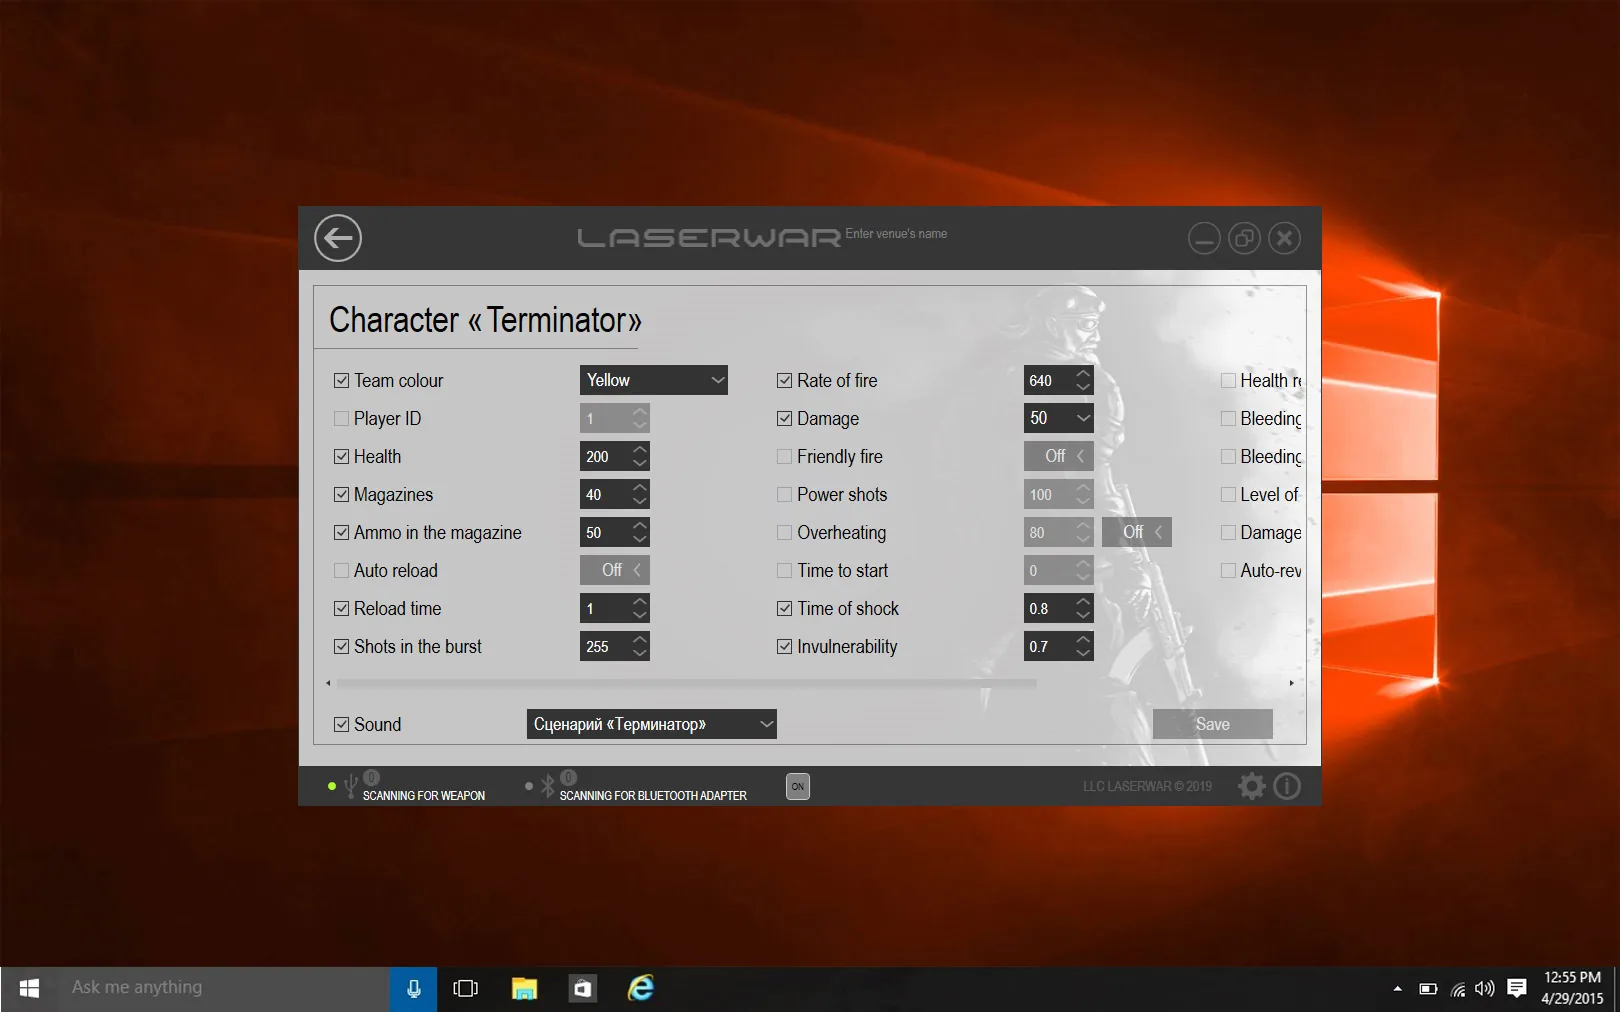Uncheck the Health checkbox
Viewport: 1620px width, 1012px height.
(341, 457)
